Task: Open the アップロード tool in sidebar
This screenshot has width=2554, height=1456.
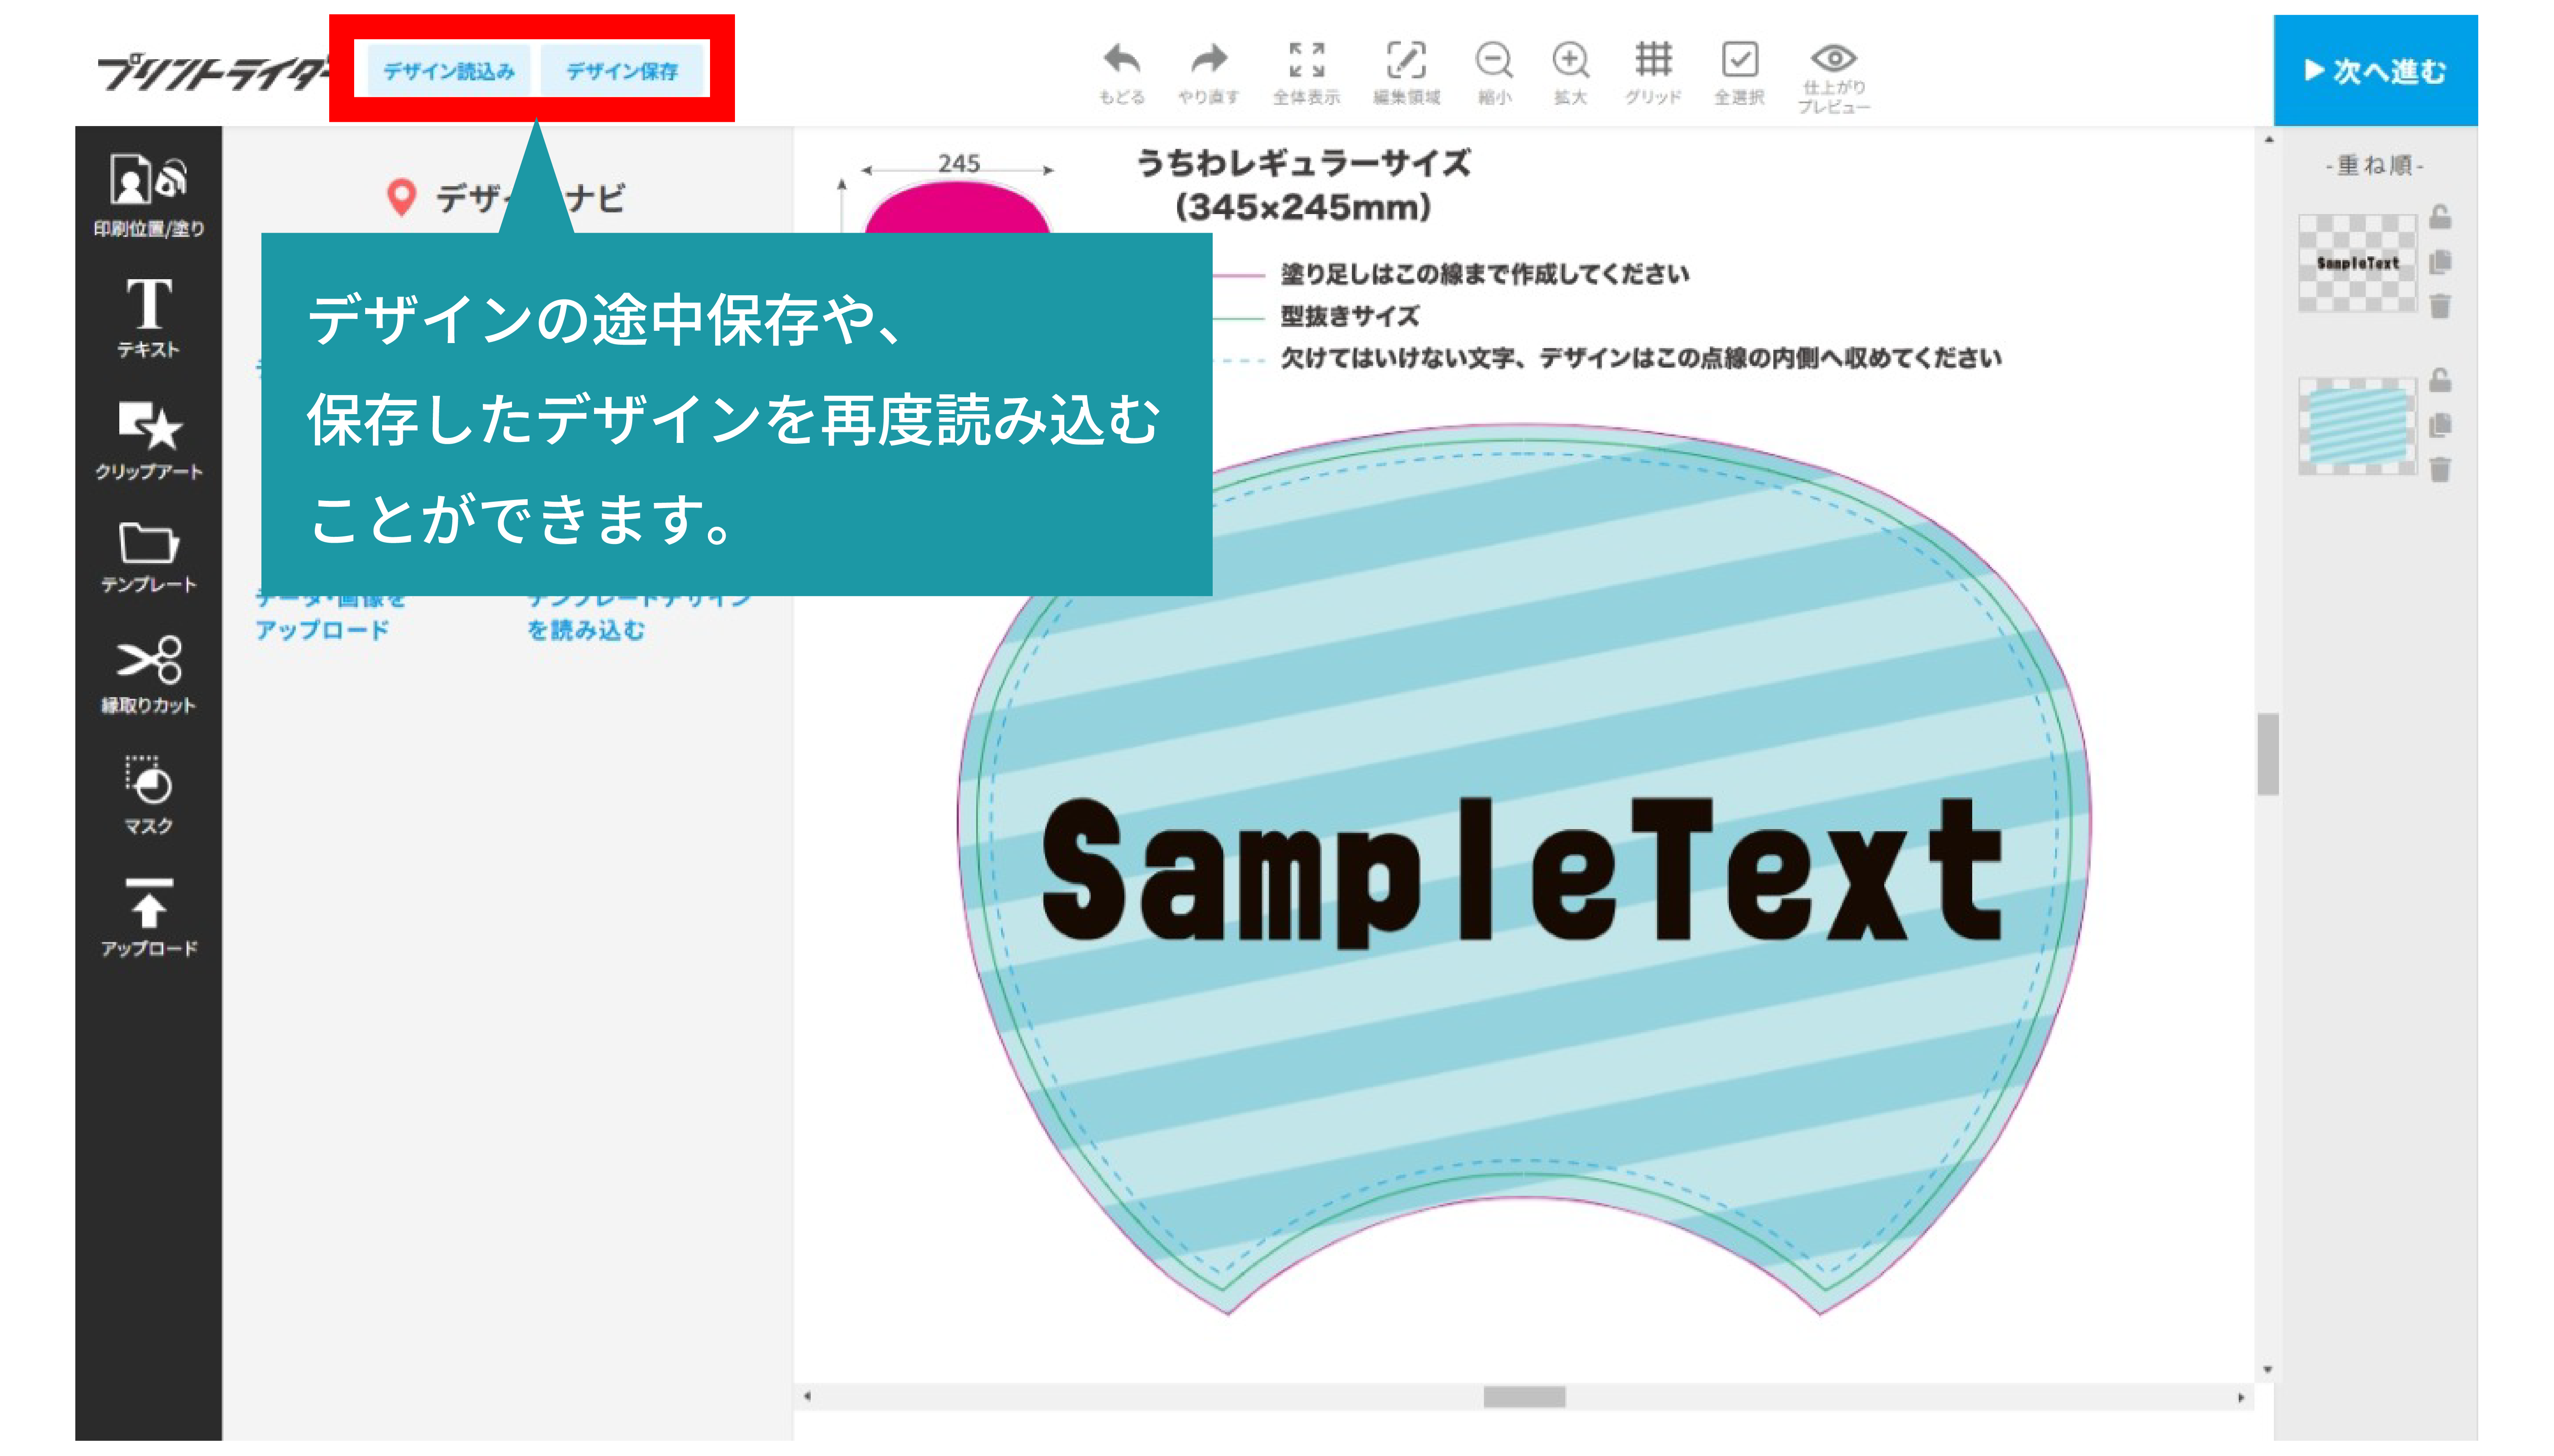Action: tap(148, 917)
